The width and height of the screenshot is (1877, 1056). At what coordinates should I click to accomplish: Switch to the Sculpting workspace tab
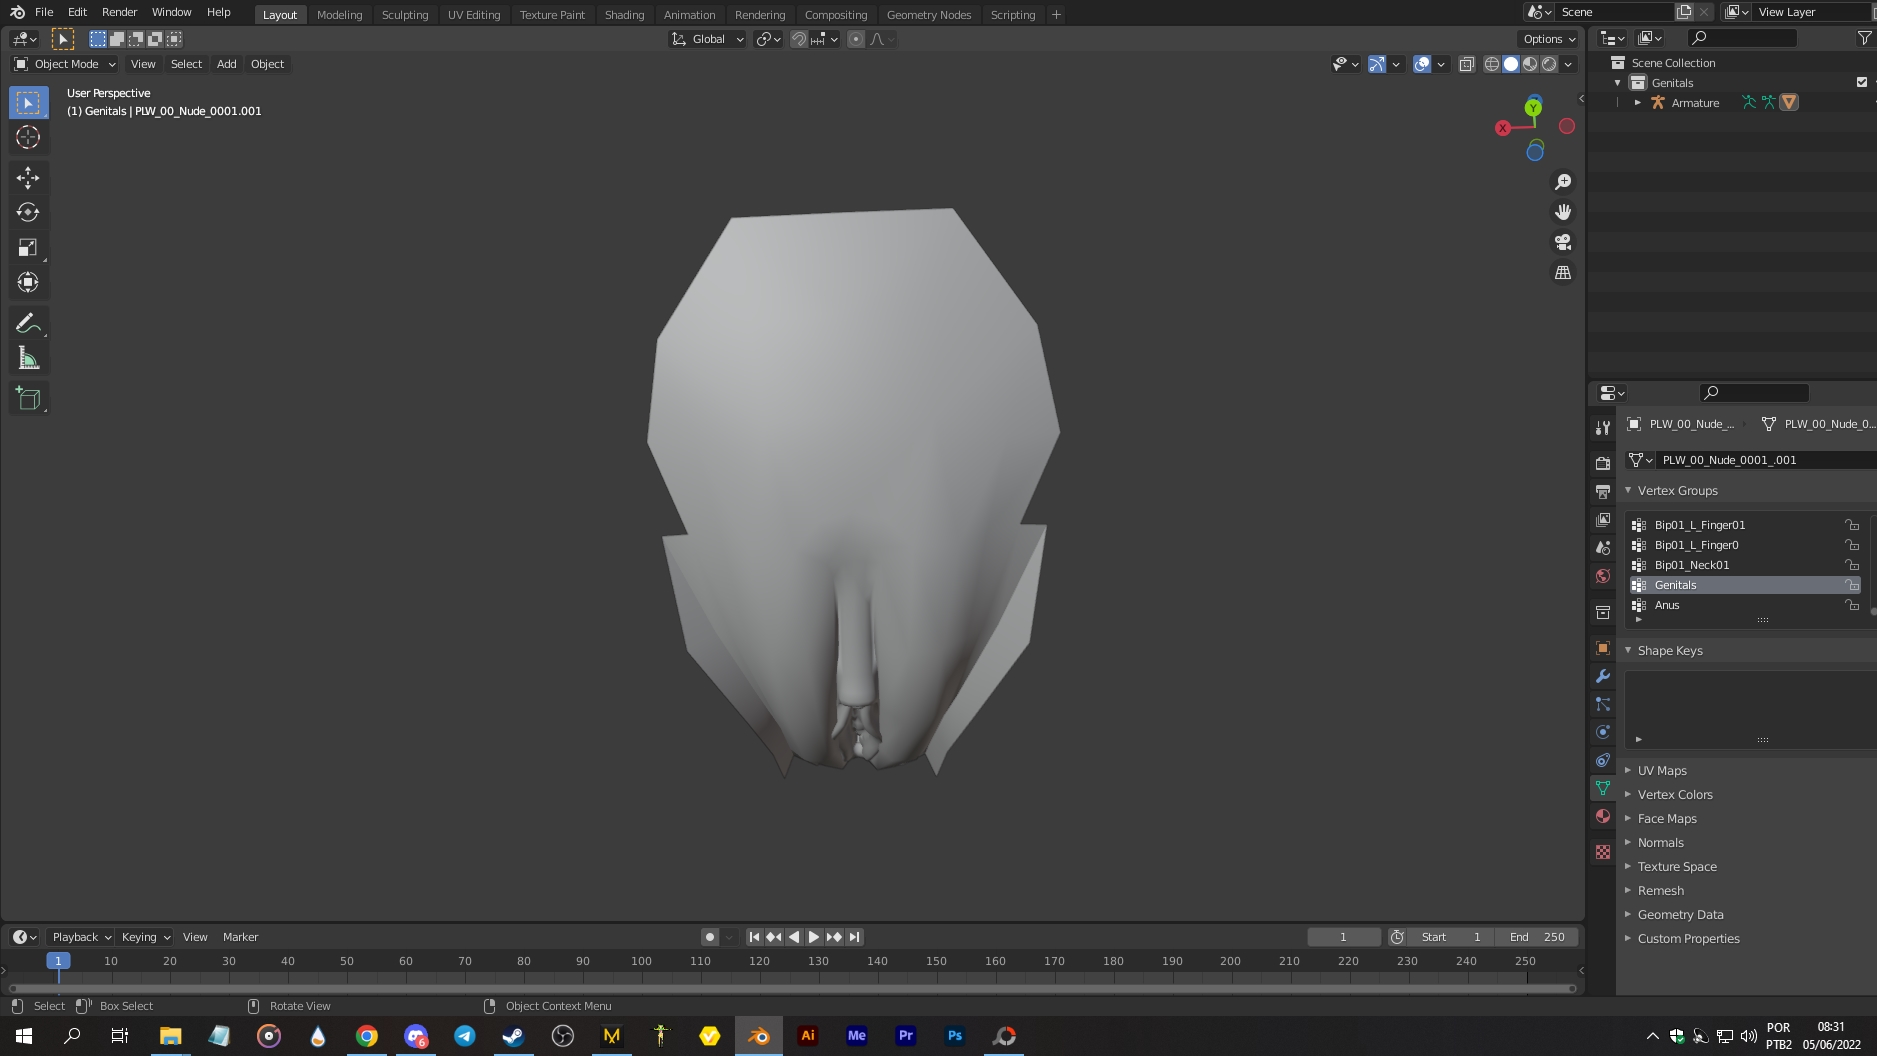click(404, 15)
